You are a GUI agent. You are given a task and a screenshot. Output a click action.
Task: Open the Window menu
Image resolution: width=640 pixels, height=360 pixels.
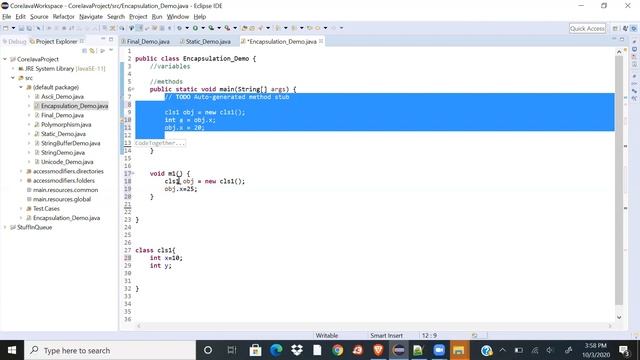pos(178,17)
